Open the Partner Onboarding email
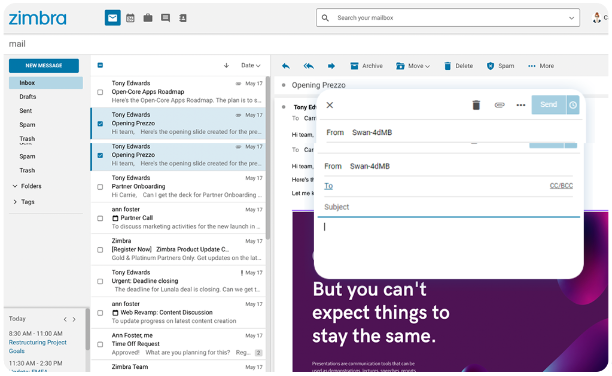The height and width of the screenshot is (376, 612). point(178,187)
